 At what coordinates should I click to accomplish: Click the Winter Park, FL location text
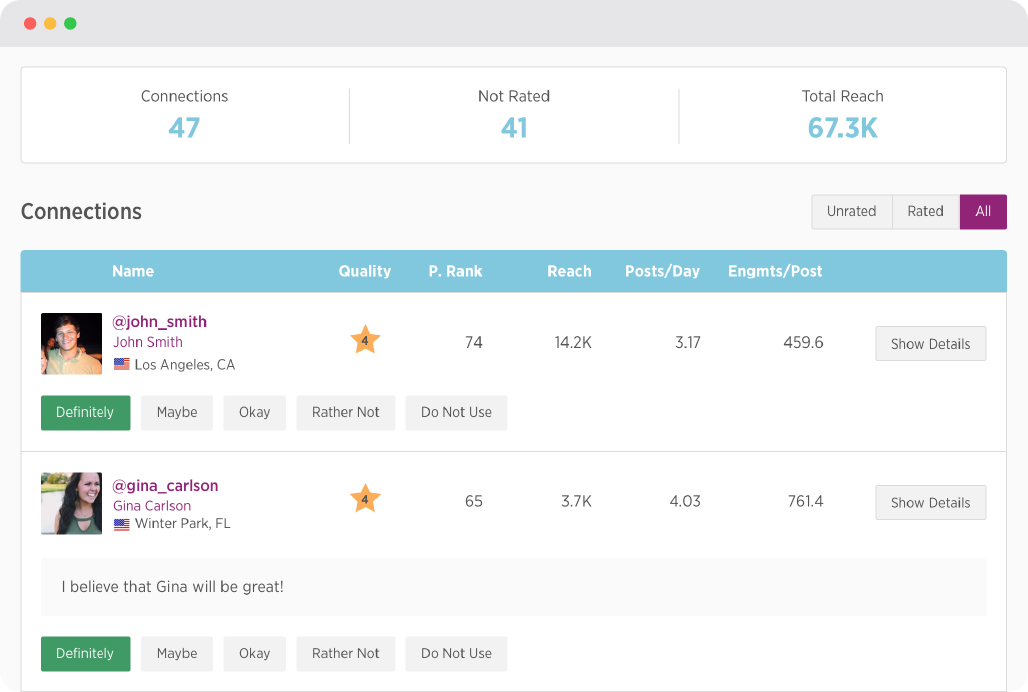click(183, 524)
